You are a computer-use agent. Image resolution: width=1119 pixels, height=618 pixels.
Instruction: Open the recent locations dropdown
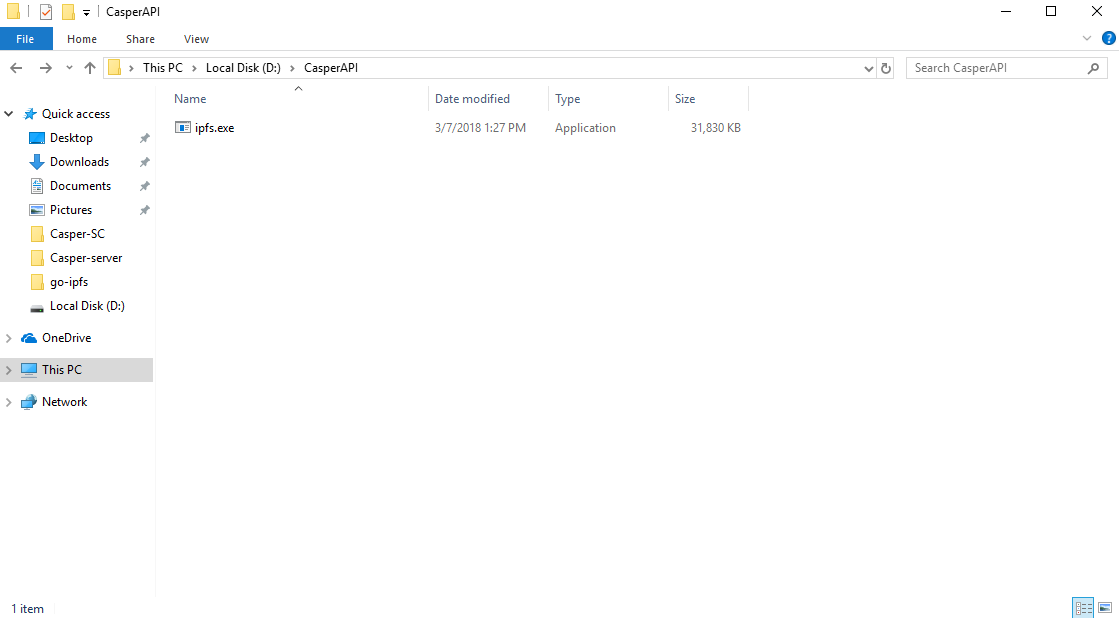(x=69, y=68)
